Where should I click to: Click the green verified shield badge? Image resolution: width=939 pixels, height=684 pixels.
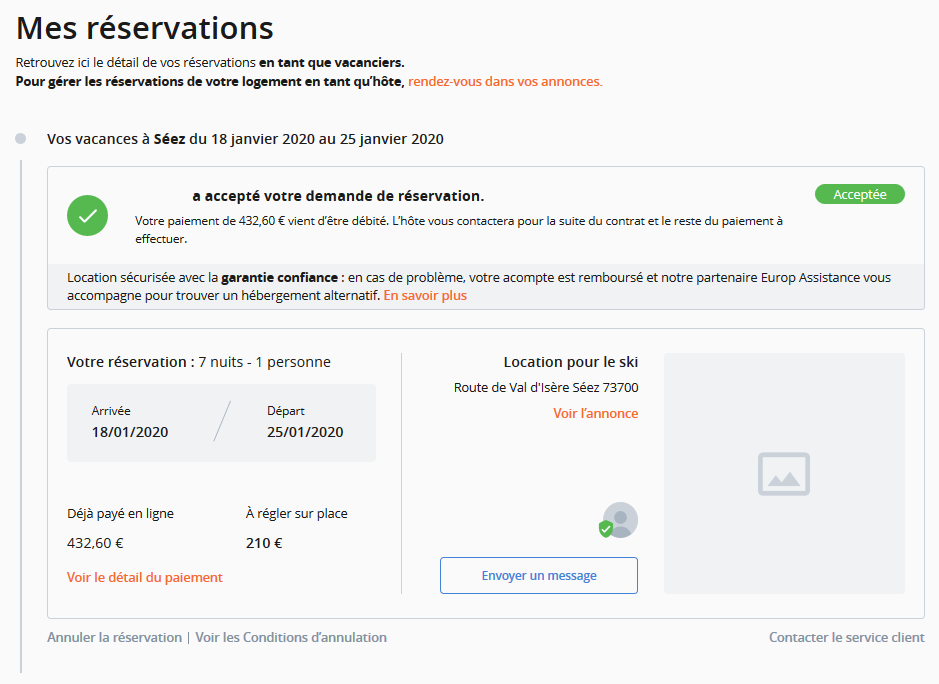(x=605, y=529)
